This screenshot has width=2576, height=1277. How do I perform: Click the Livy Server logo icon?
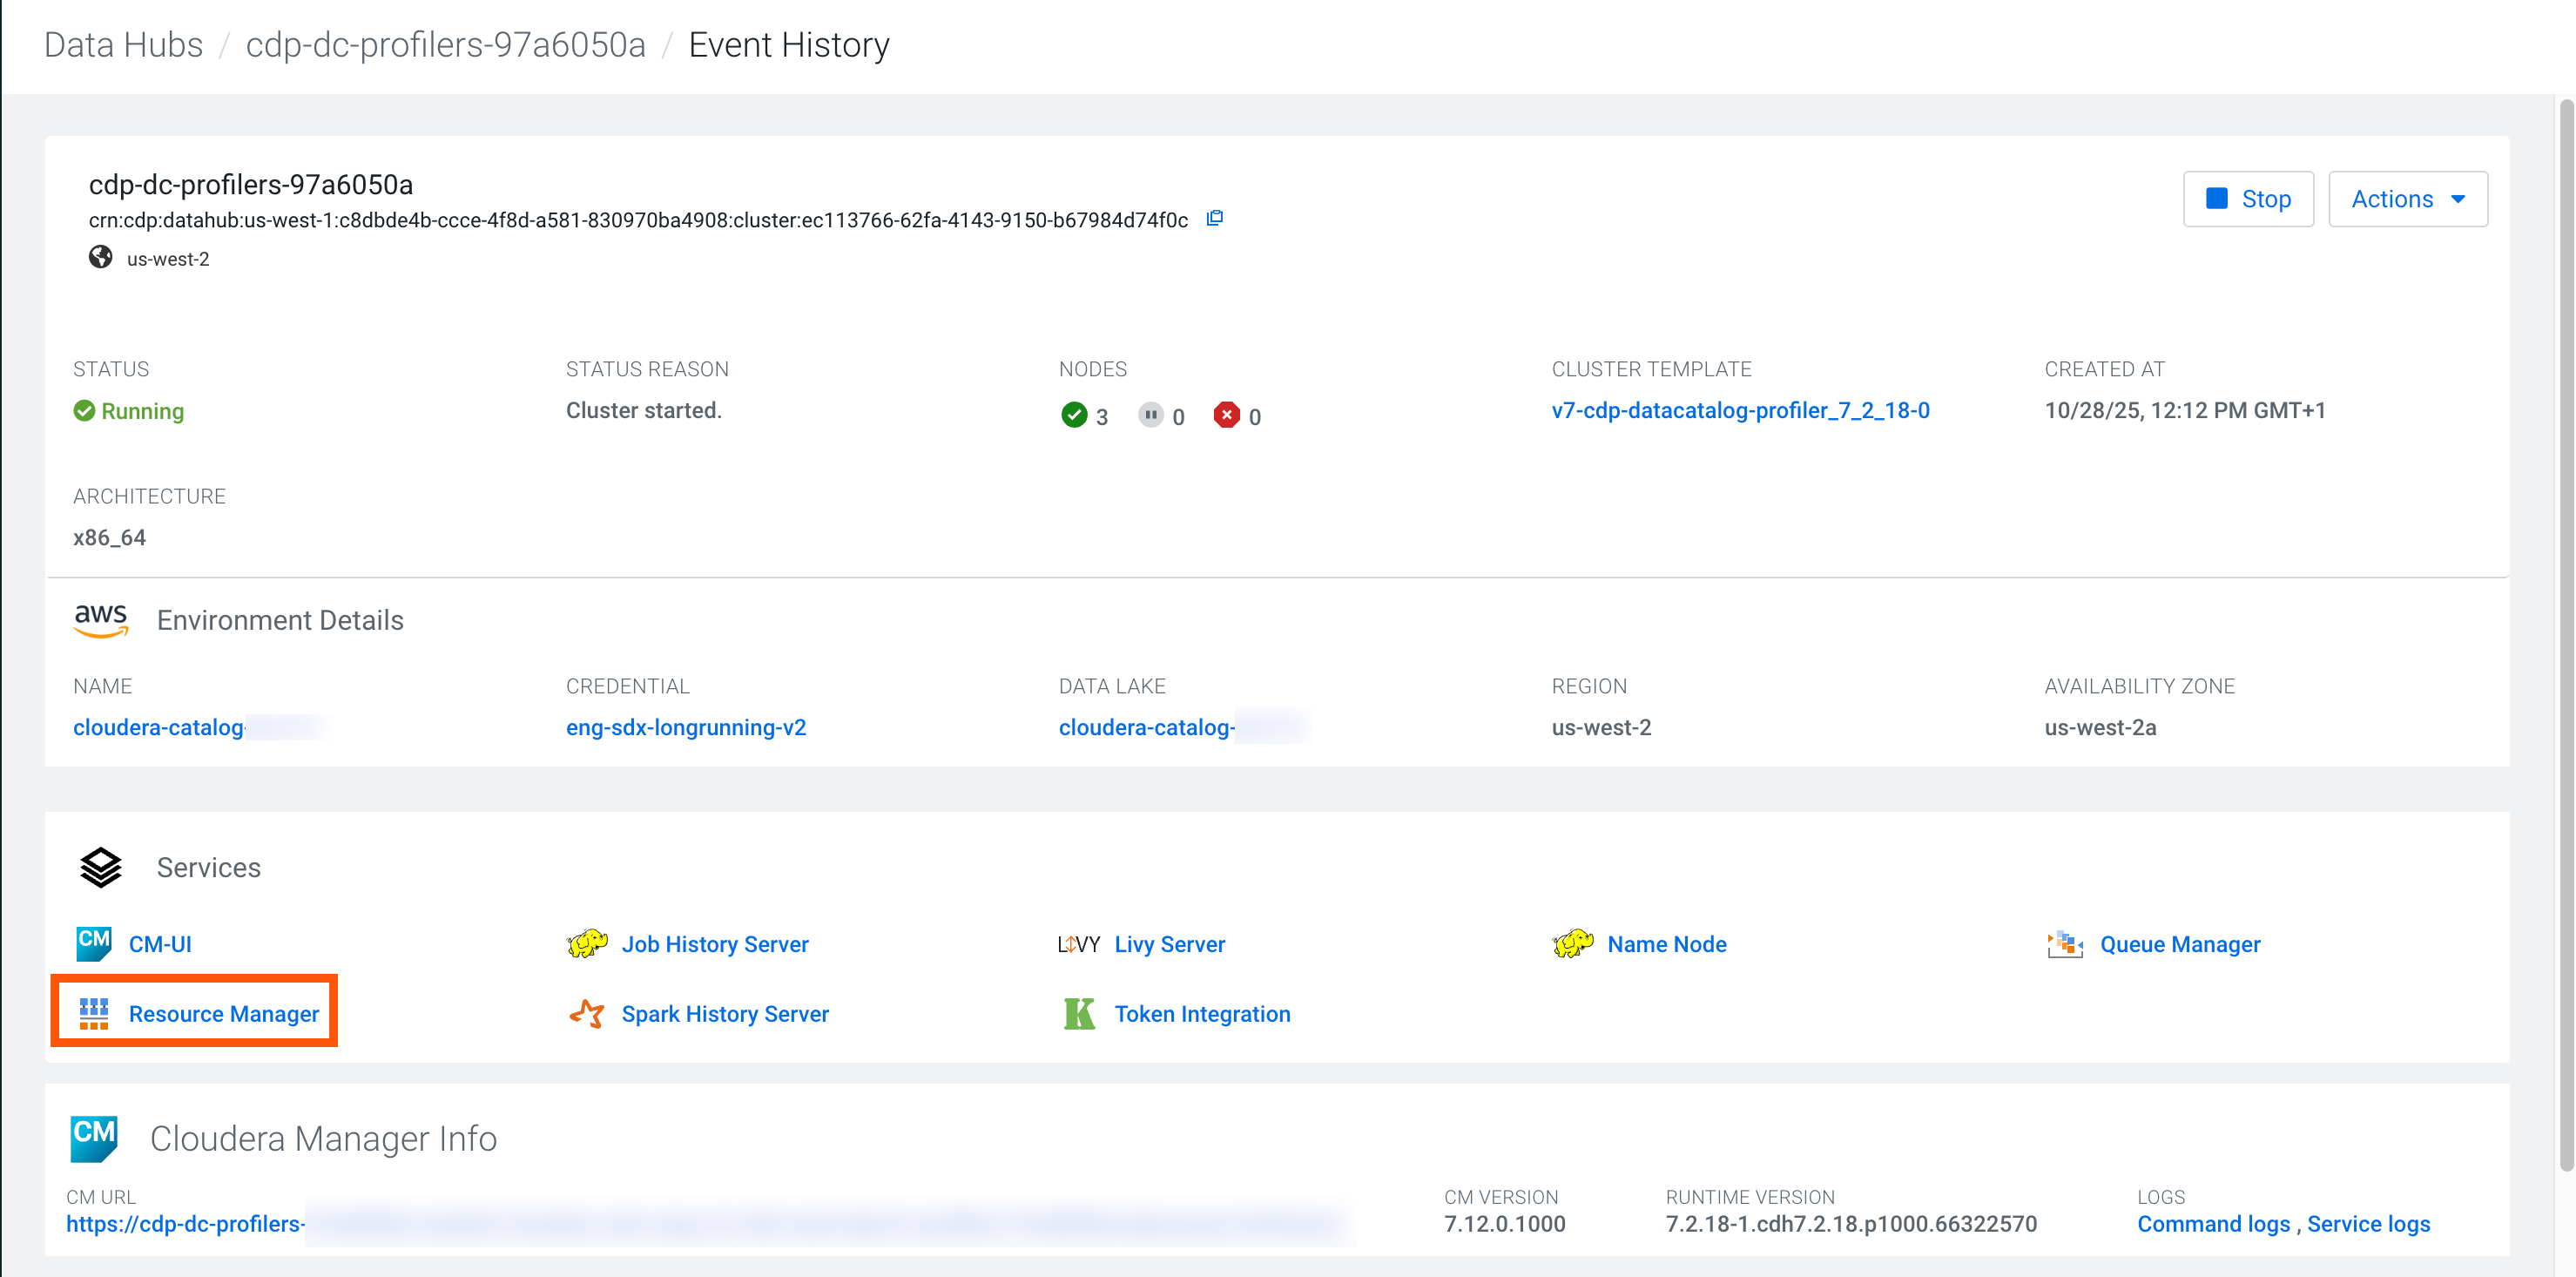click(1078, 944)
